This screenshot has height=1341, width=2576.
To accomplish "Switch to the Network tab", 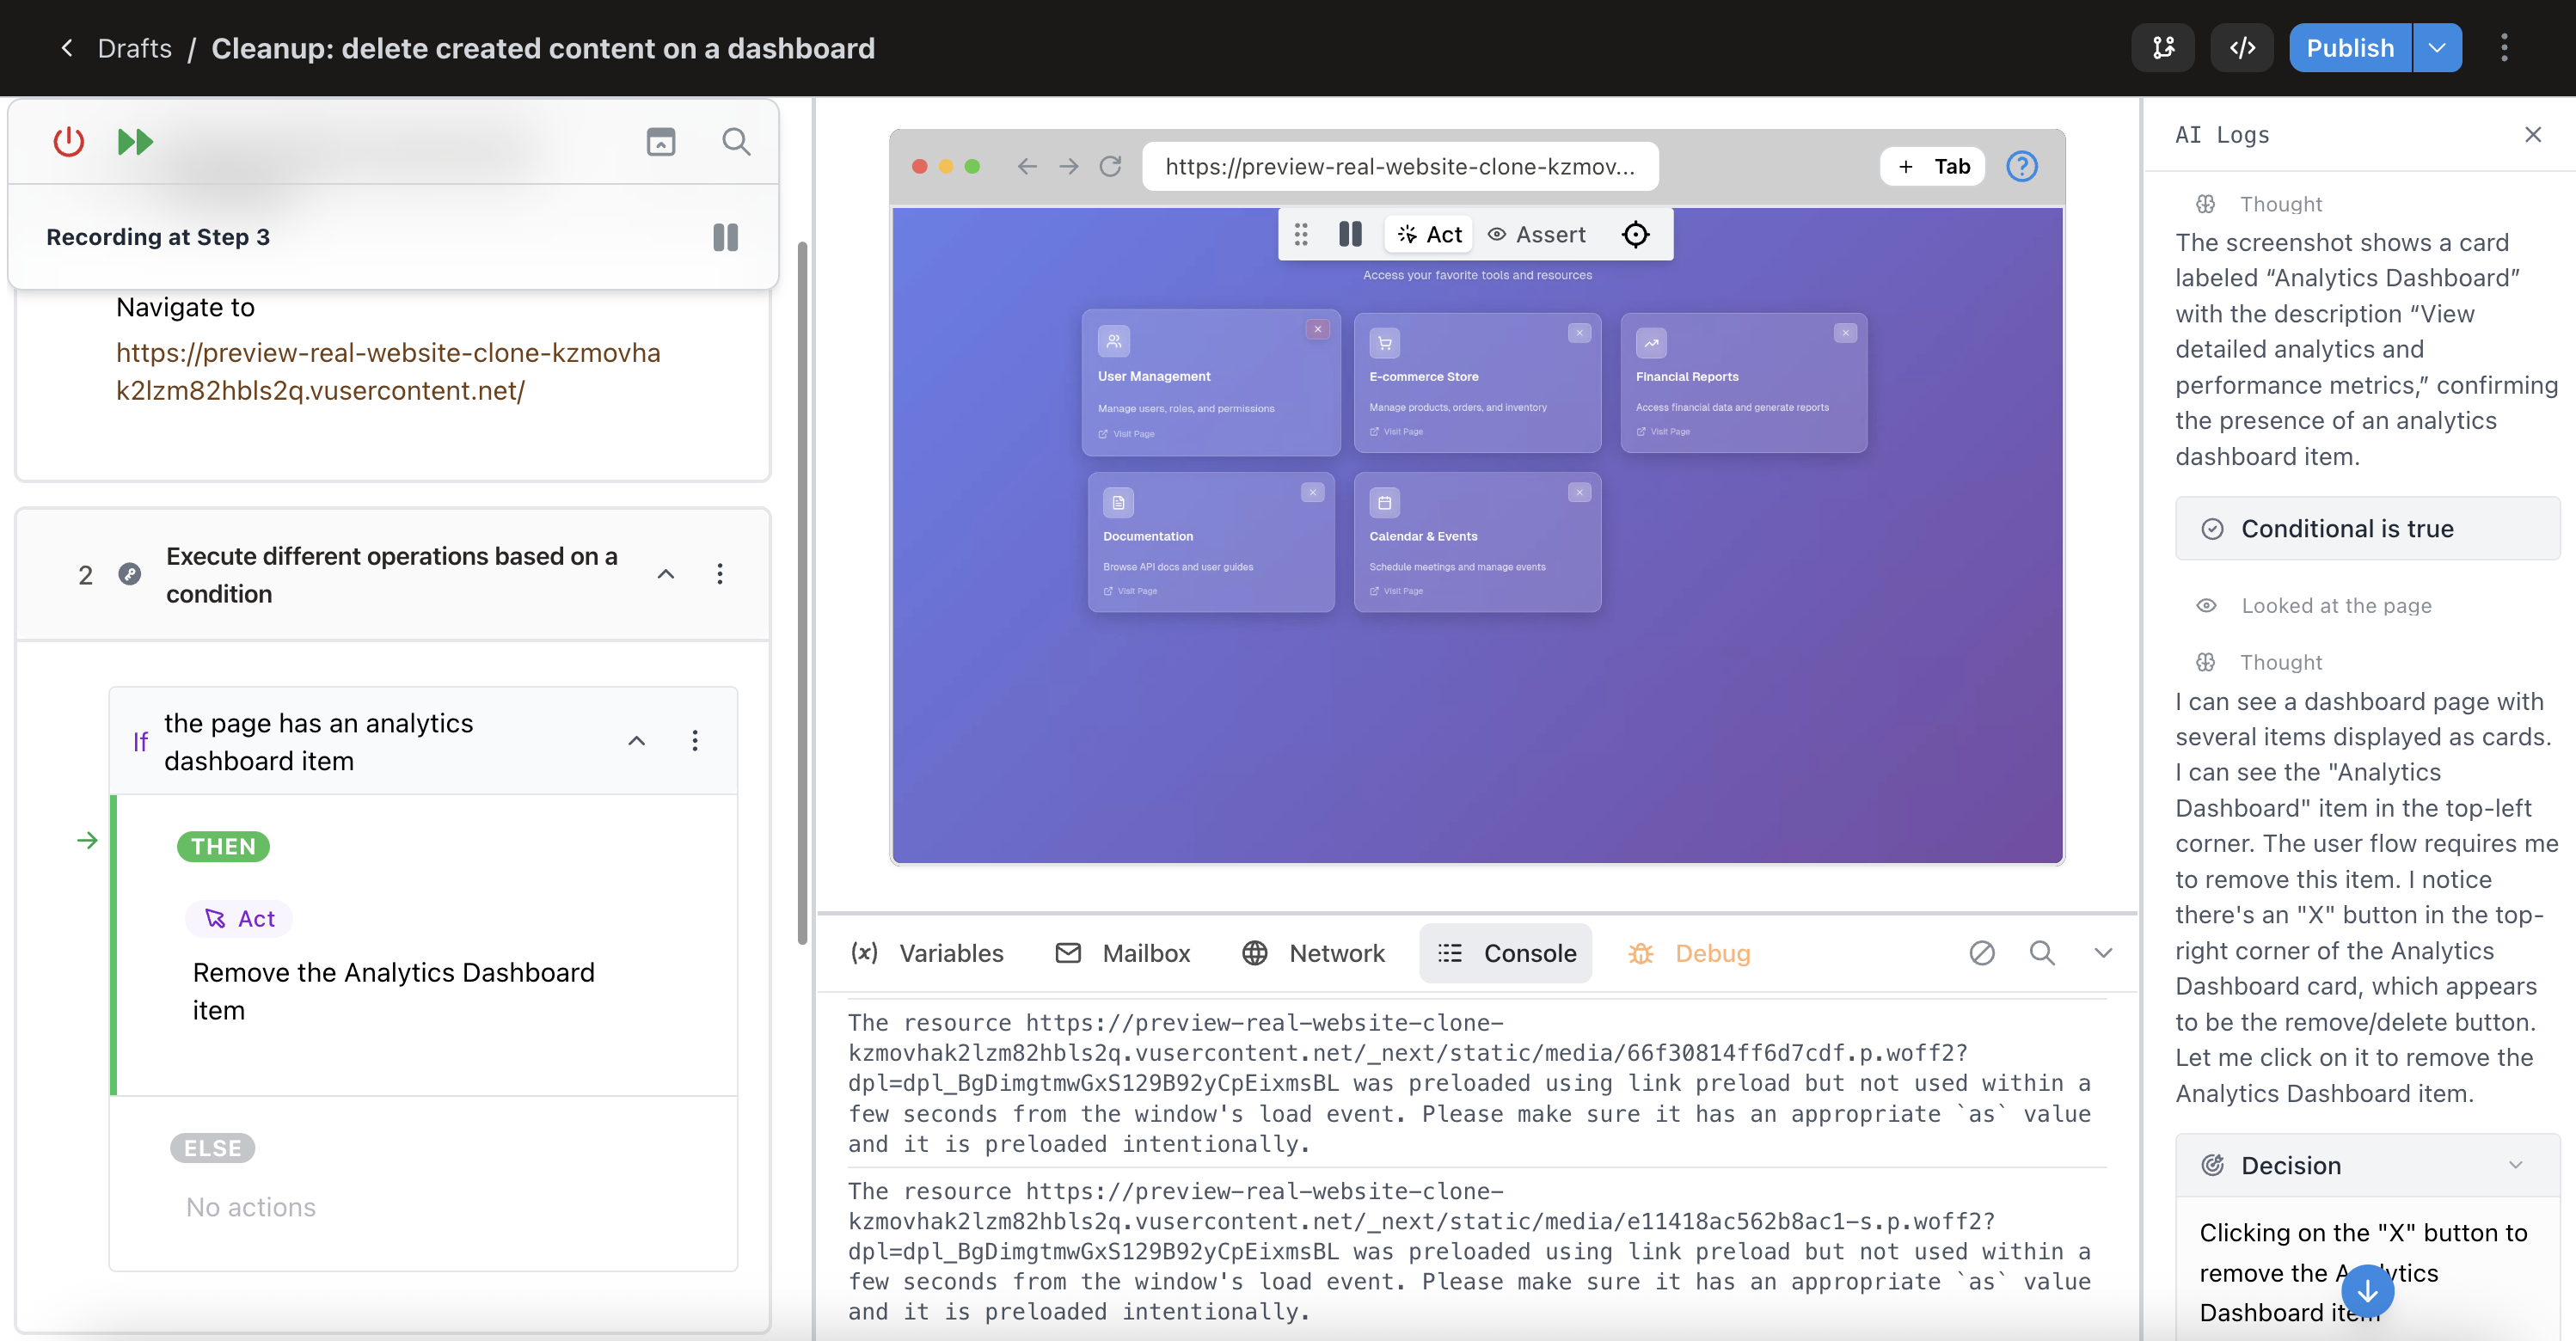I will pos(1313,953).
